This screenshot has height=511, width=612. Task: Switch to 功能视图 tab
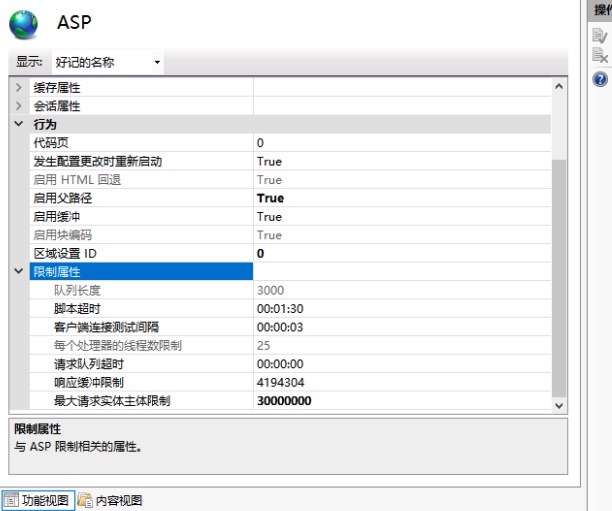37,500
